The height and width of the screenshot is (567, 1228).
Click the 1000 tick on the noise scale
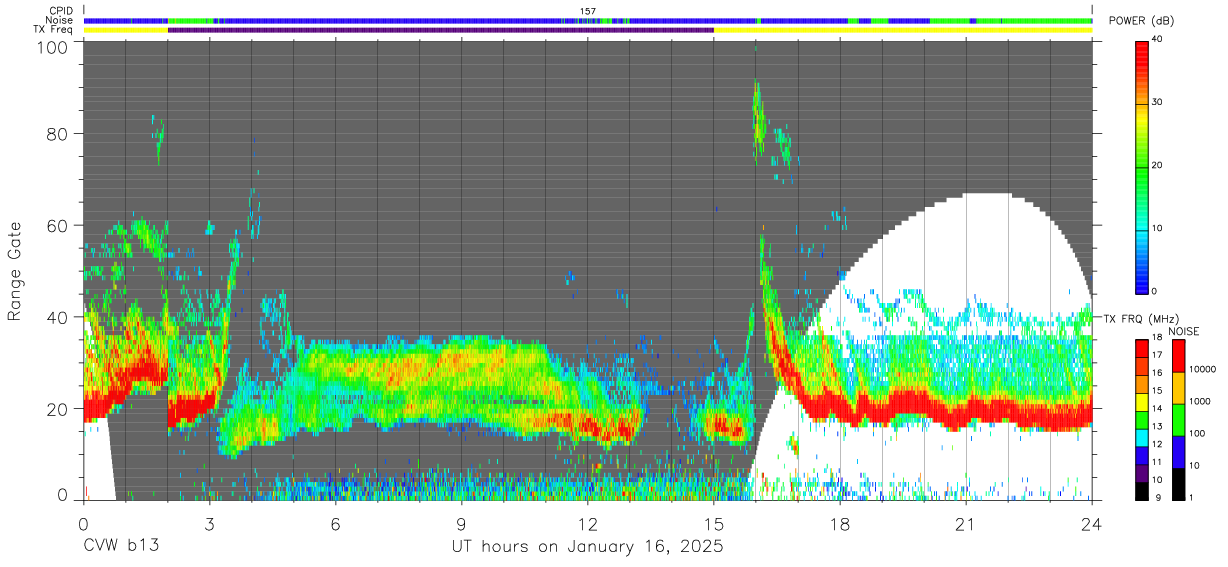coord(1202,402)
